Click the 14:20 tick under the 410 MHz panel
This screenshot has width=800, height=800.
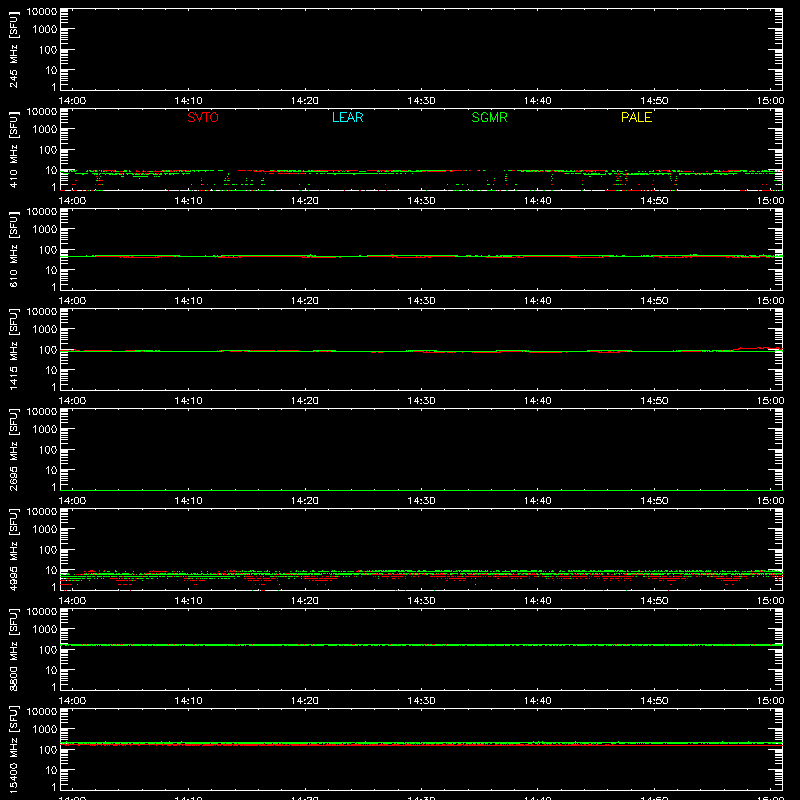click(305, 201)
